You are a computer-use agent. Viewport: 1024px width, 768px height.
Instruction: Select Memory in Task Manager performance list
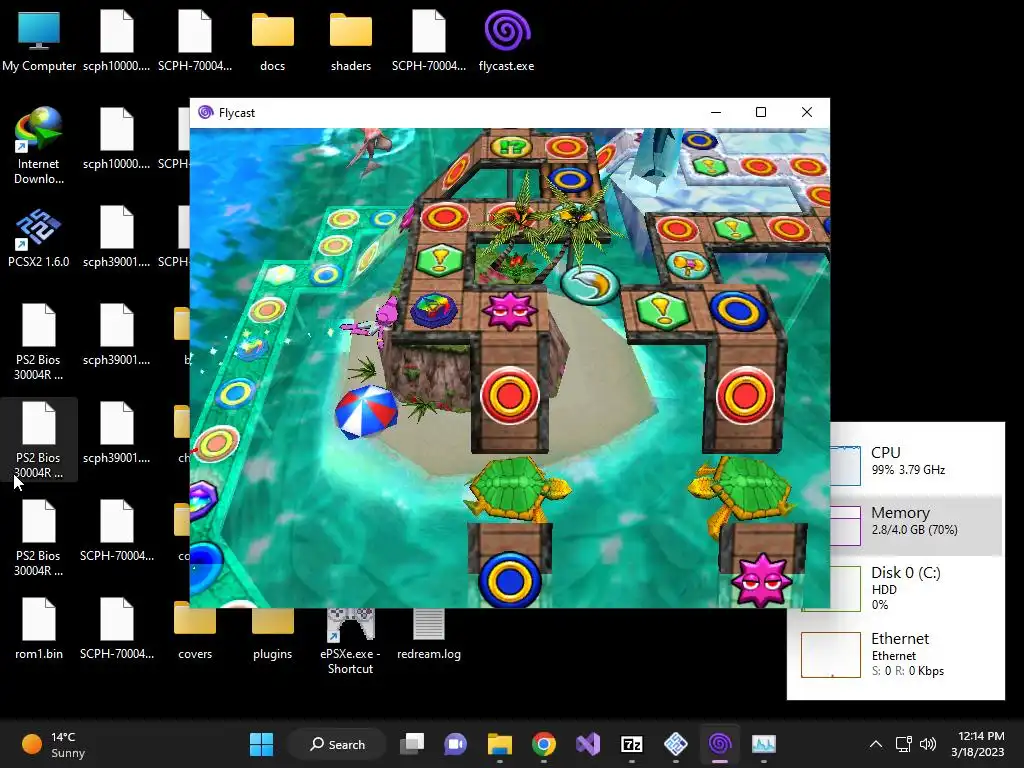916,525
